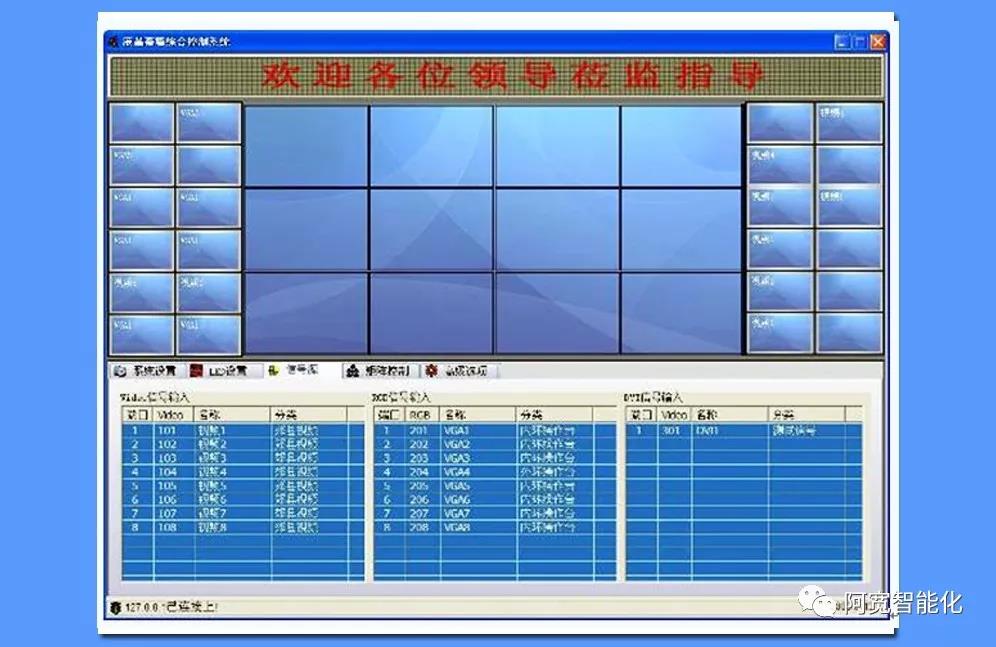This screenshot has height=647, width=996.
Task: Click the red LED设置 tab icon
Action: [197, 371]
